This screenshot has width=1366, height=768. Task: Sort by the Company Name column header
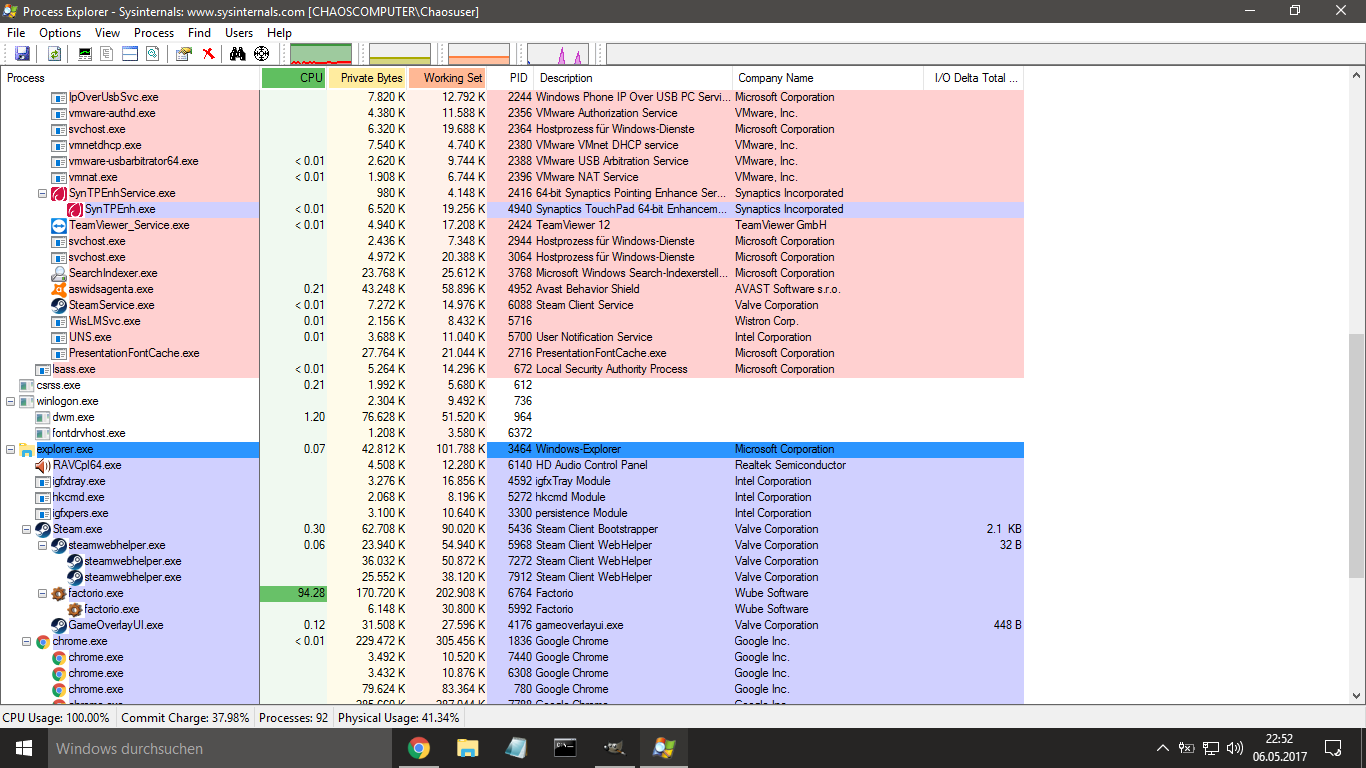[829, 78]
